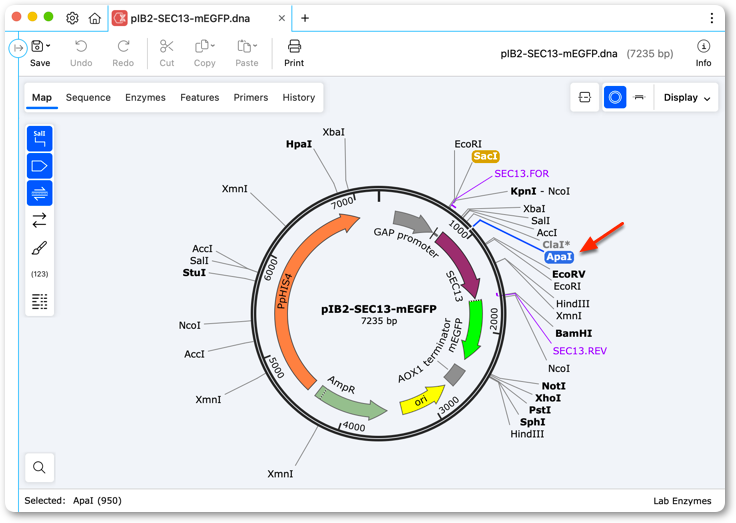Viewport: 736px width, 523px height.
Task: Click the Save icon
Action: pos(37,46)
